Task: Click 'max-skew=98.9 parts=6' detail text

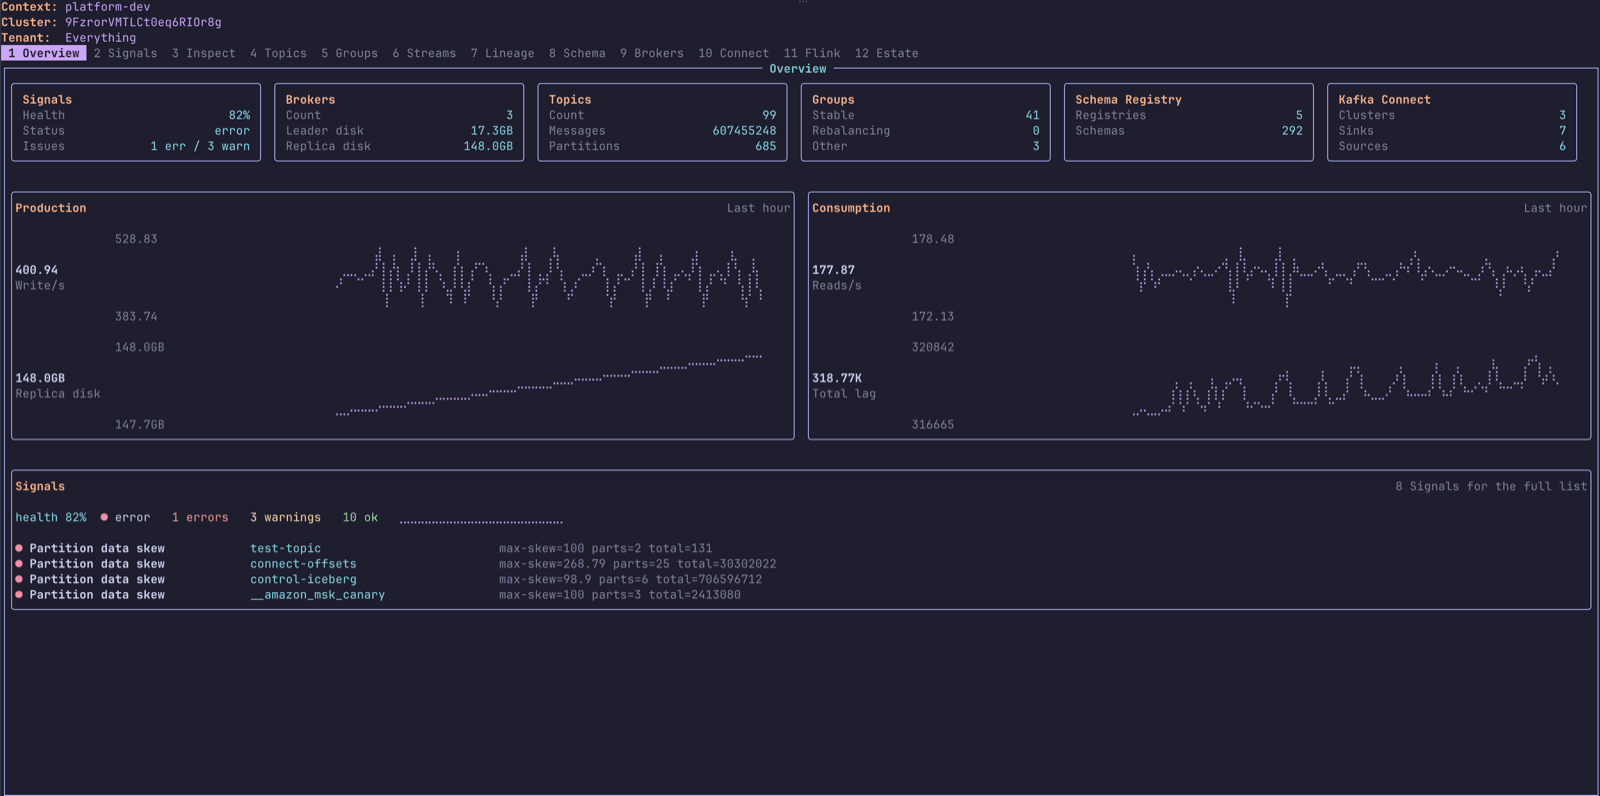Action: [574, 579]
